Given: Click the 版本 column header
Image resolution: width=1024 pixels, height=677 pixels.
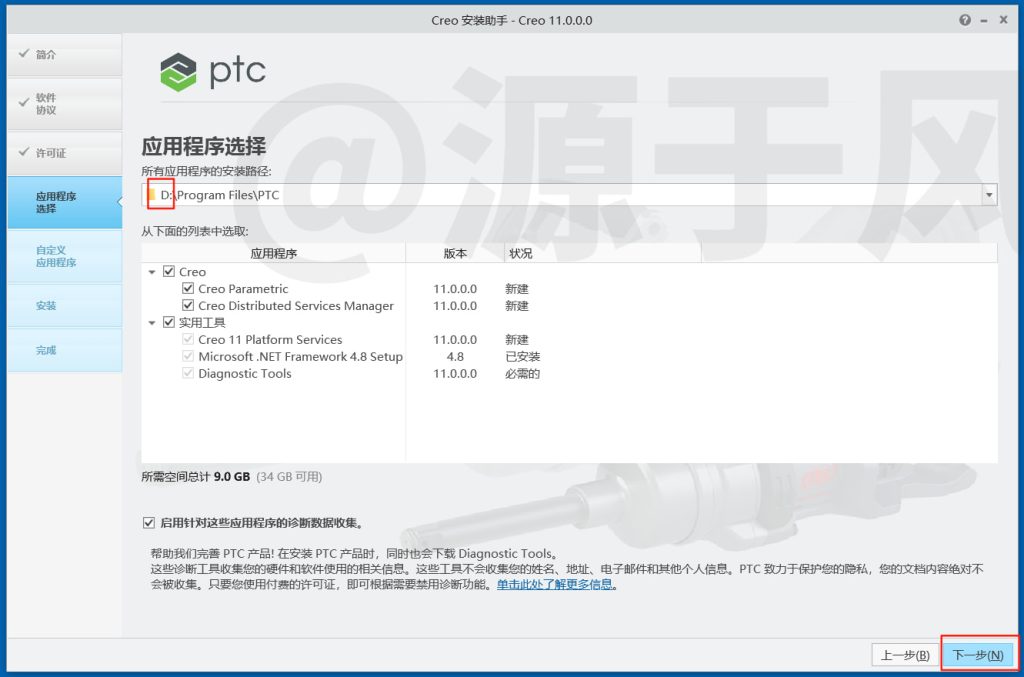Looking at the screenshot, I should tap(455, 253).
